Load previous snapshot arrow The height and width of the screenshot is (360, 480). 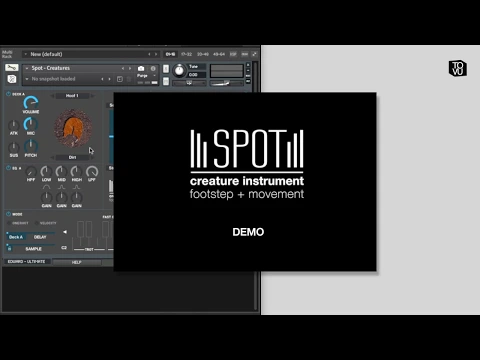tap(102, 79)
